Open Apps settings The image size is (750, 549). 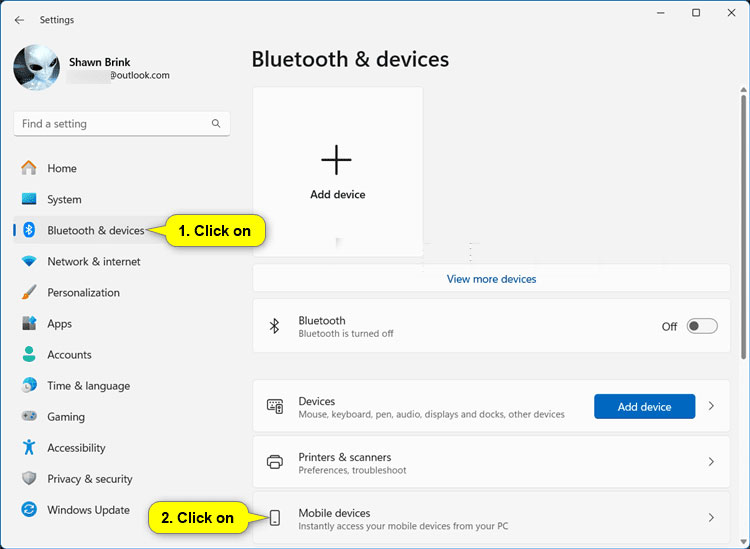(x=59, y=324)
